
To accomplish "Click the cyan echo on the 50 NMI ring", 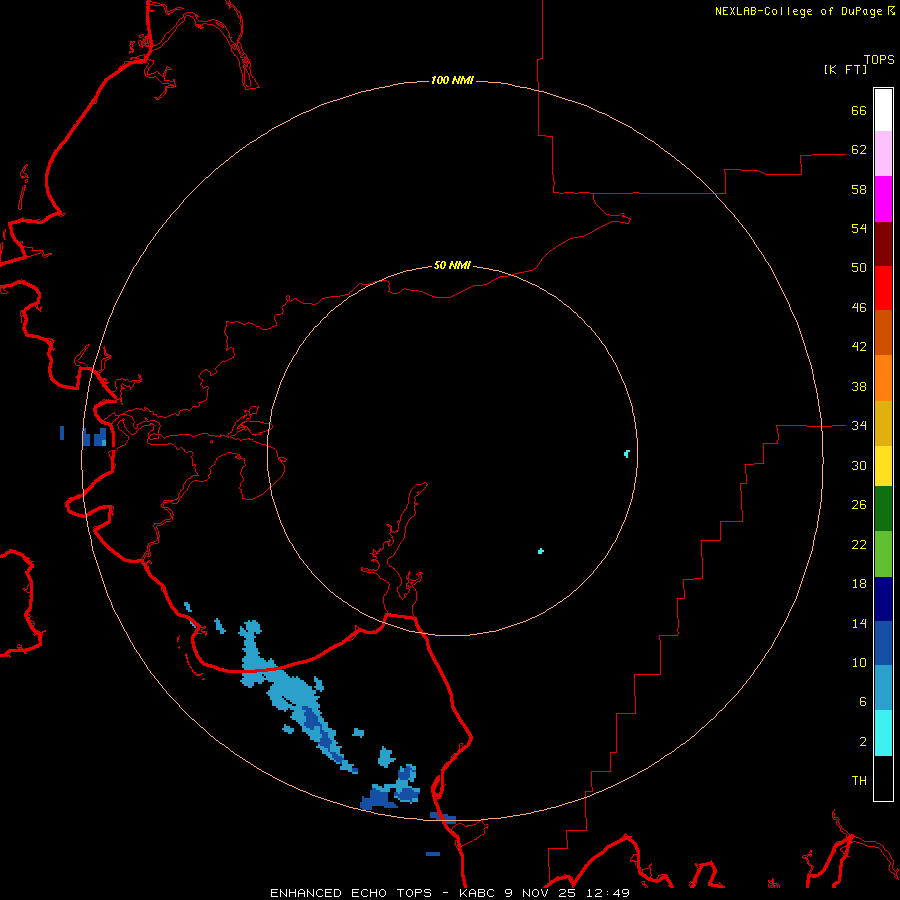I will coord(627,454).
